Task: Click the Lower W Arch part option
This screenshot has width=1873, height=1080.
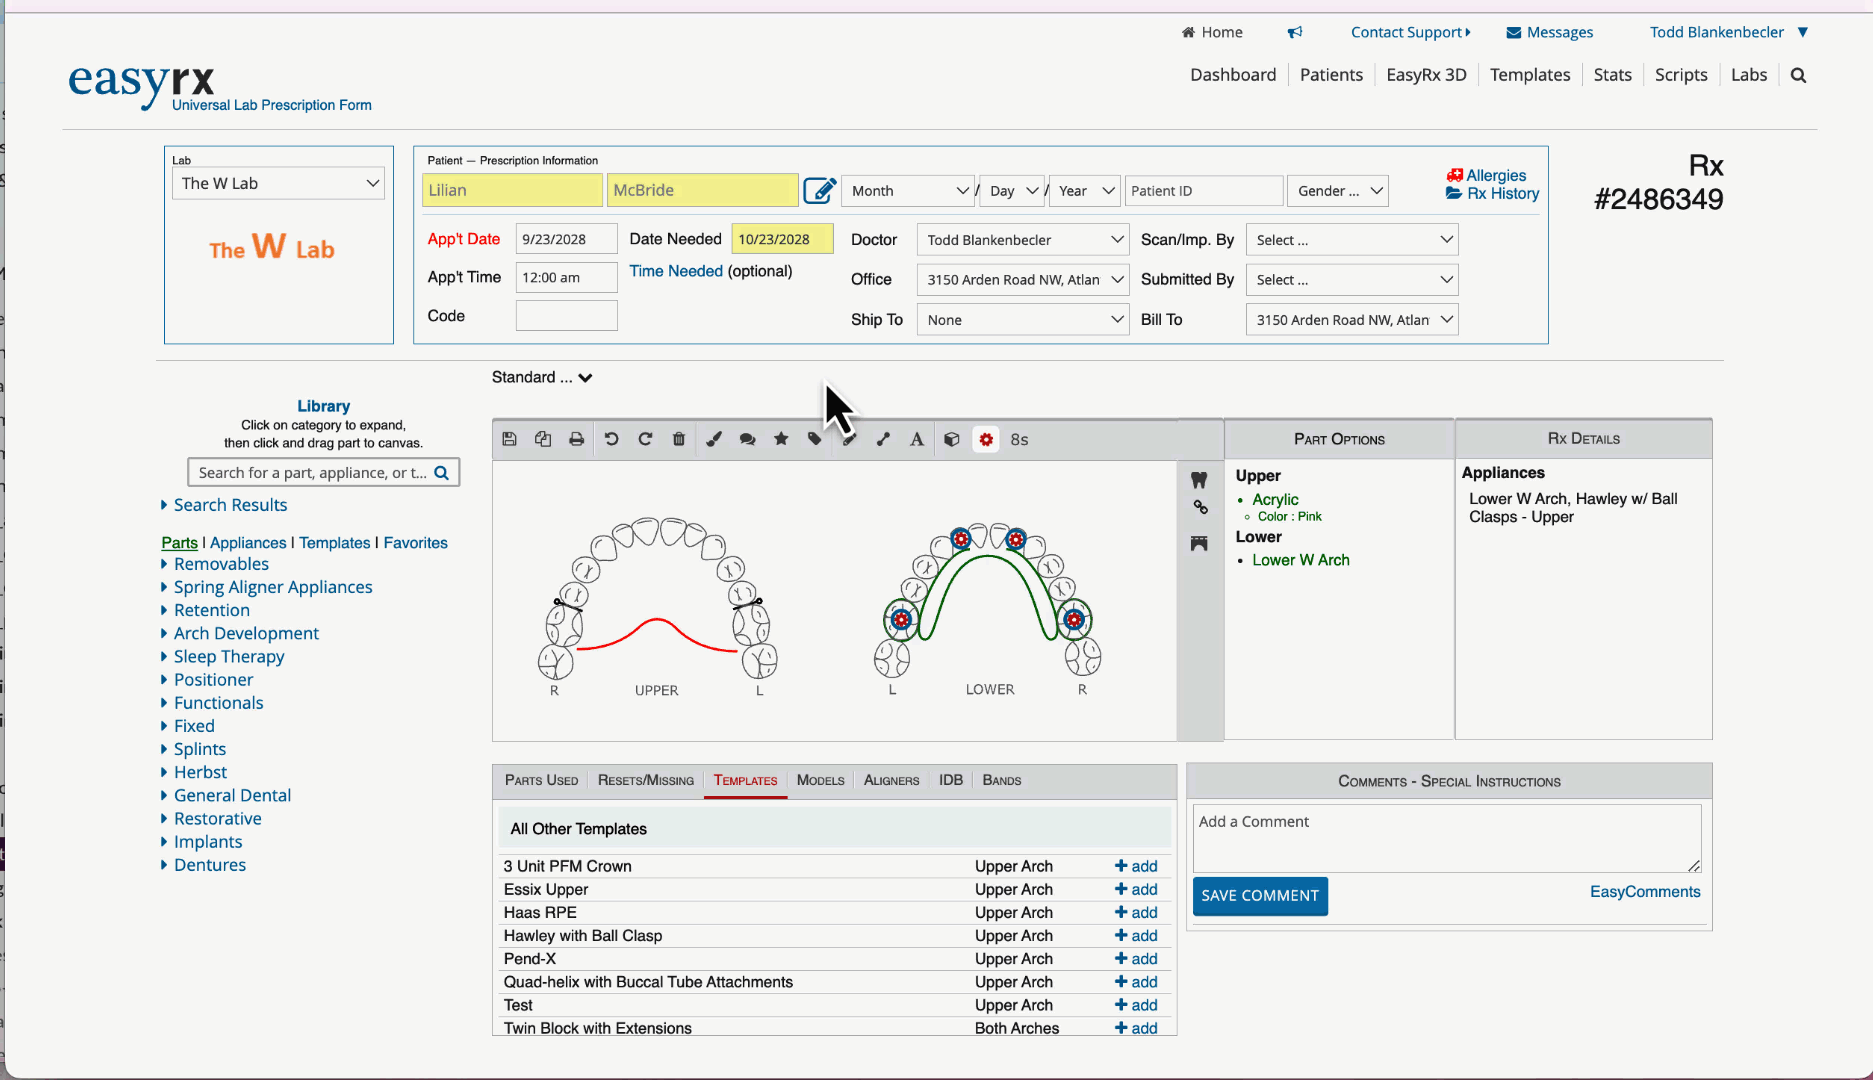Action: pyautogui.click(x=1300, y=560)
